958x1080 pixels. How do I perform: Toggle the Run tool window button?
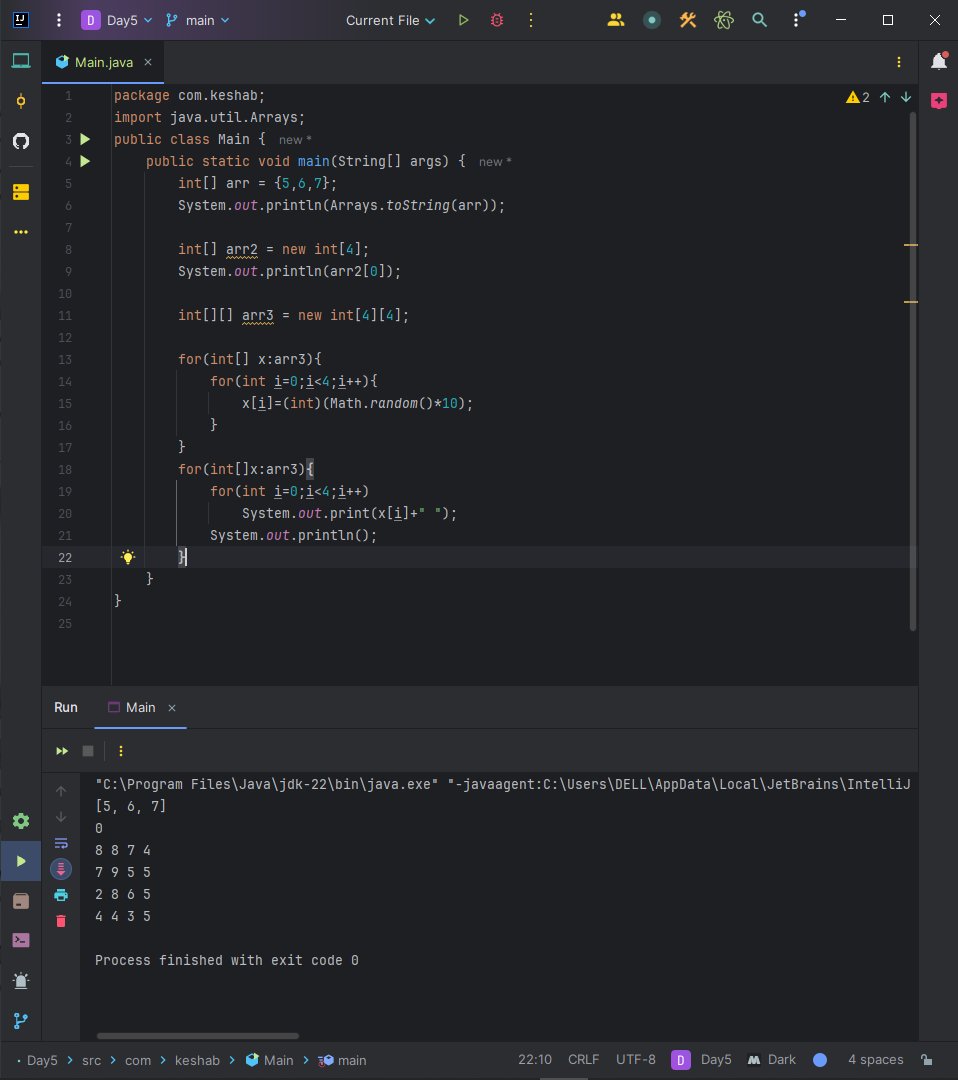coord(21,861)
